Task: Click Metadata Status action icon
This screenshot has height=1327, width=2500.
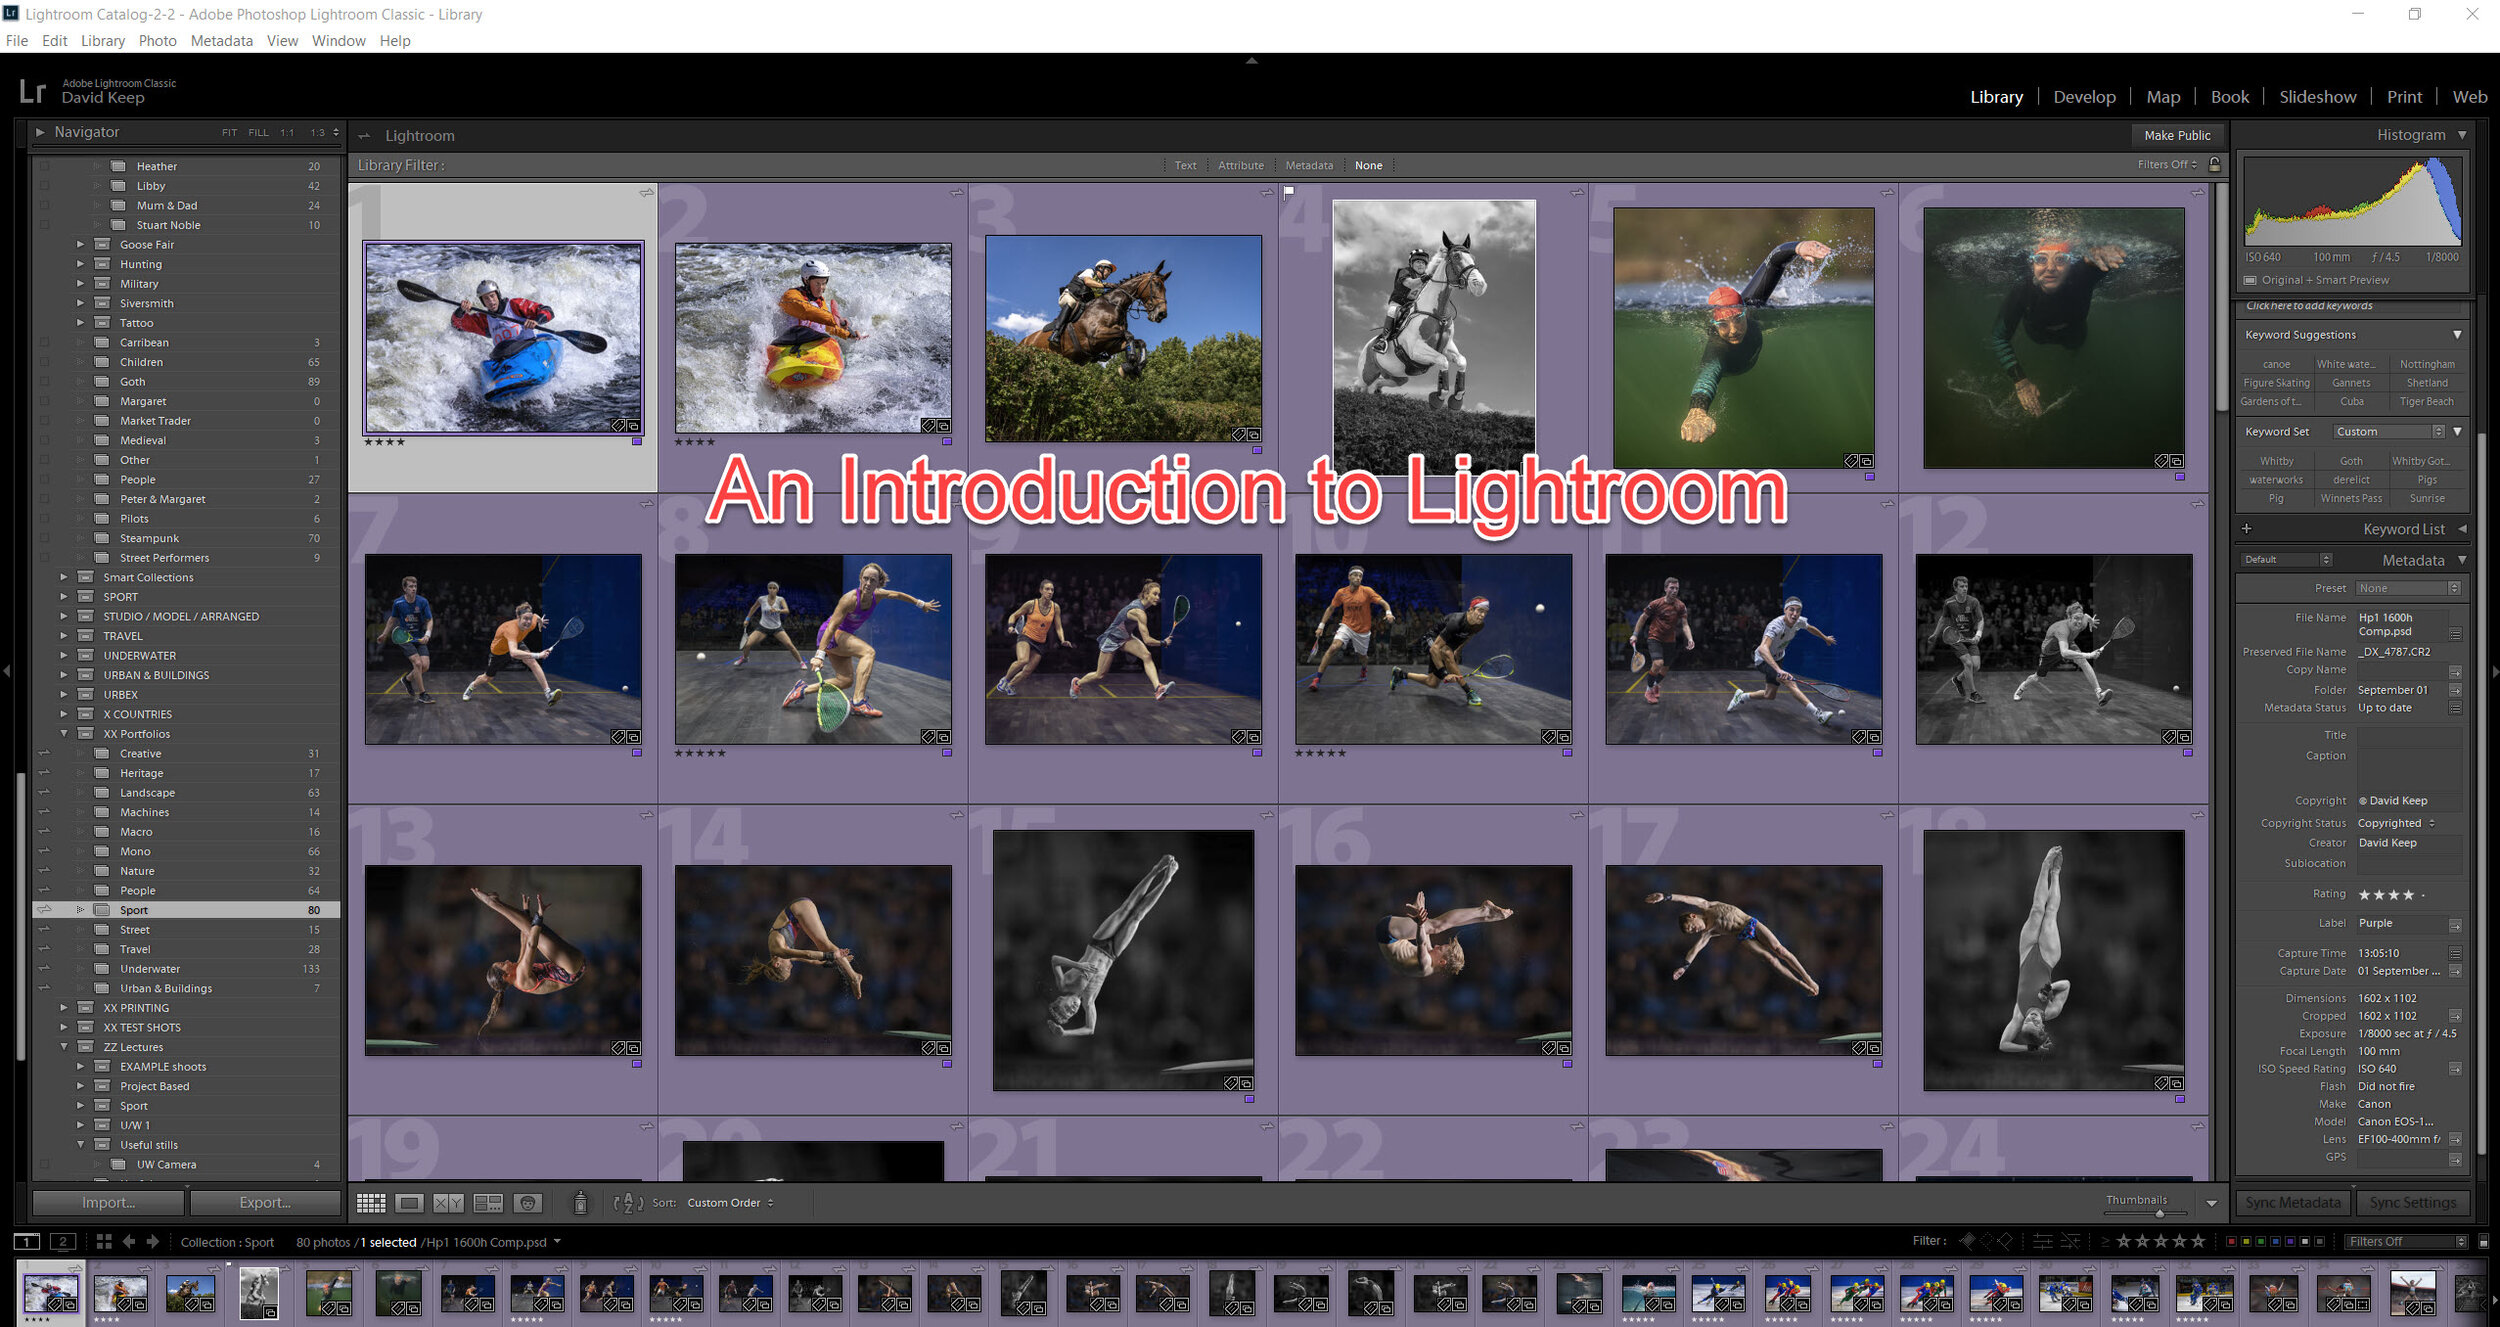Action: (2455, 708)
